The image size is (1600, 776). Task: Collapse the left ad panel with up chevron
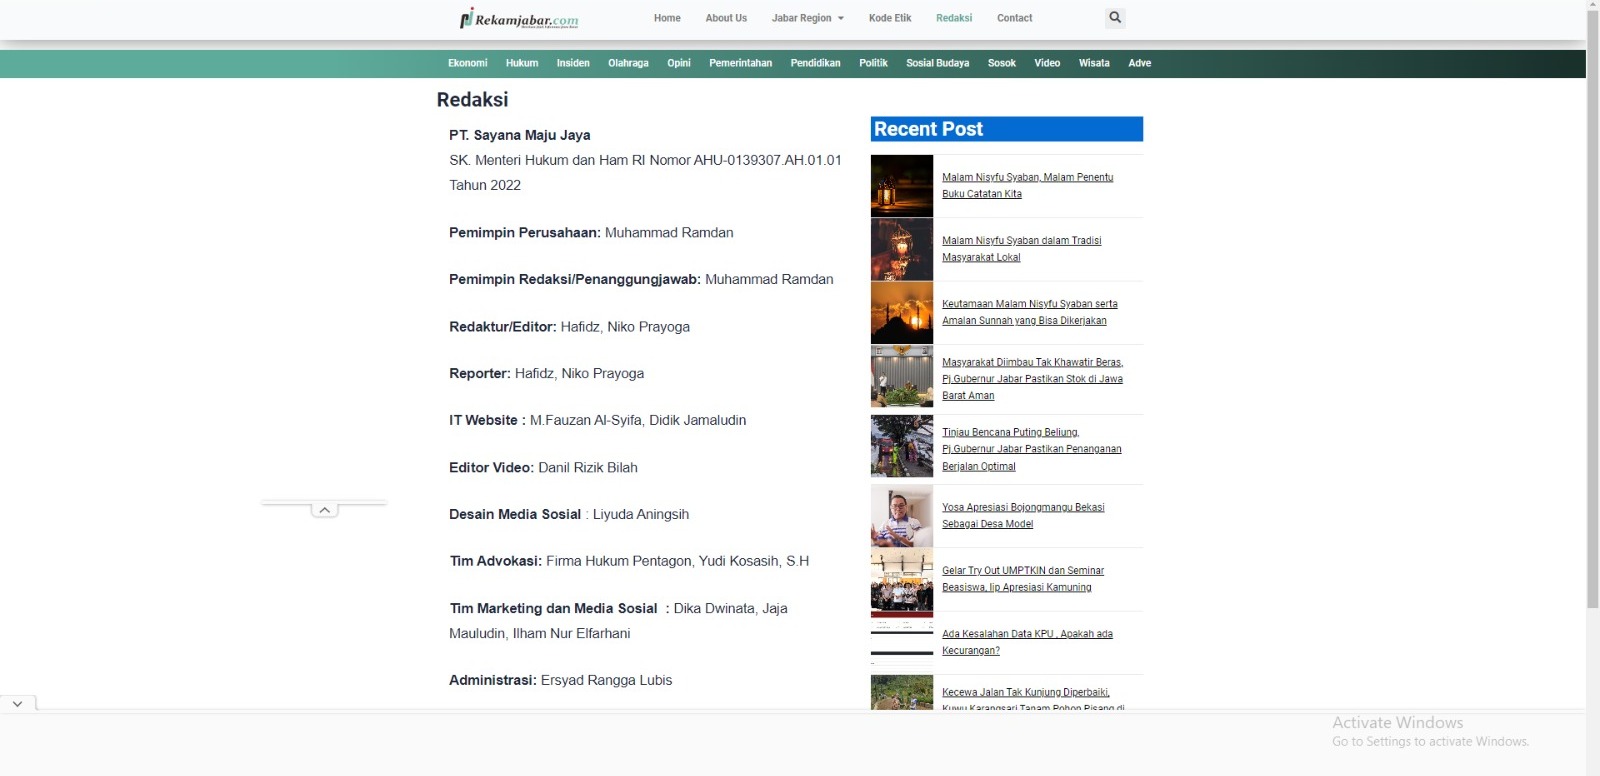324,510
